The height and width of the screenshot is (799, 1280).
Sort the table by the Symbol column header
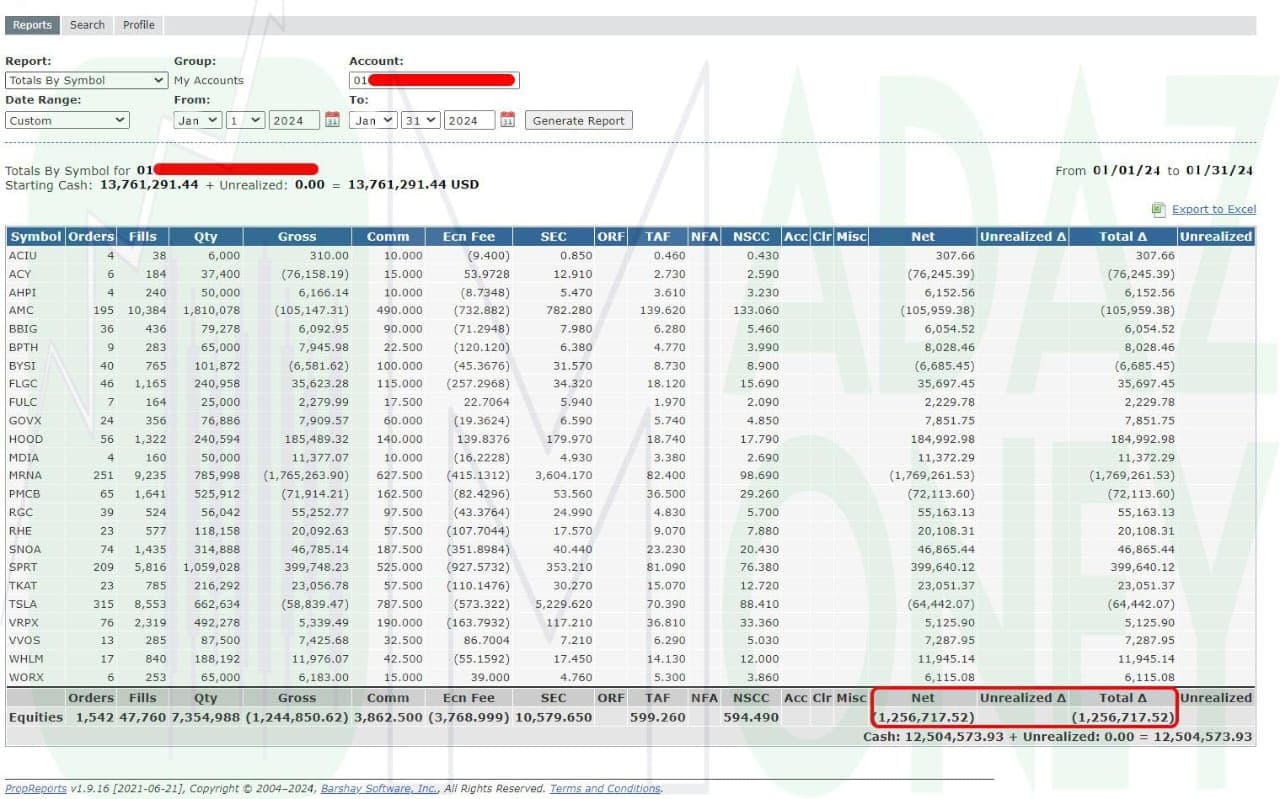tap(34, 236)
